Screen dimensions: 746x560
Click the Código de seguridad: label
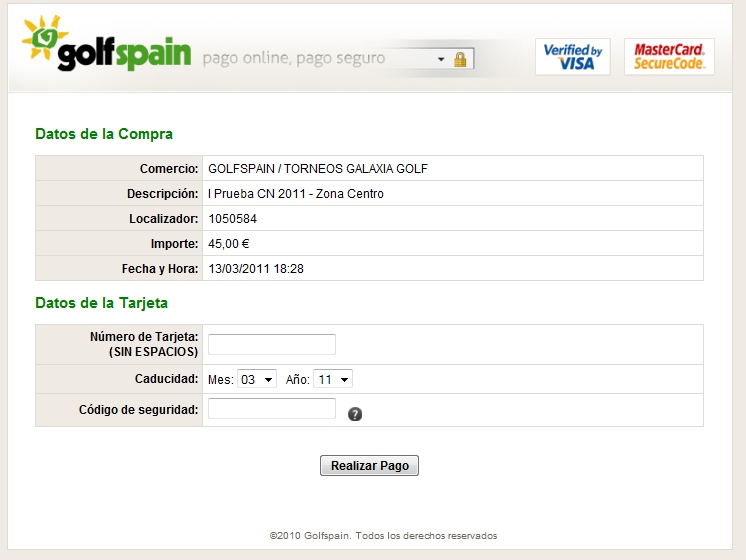click(138, 410)
